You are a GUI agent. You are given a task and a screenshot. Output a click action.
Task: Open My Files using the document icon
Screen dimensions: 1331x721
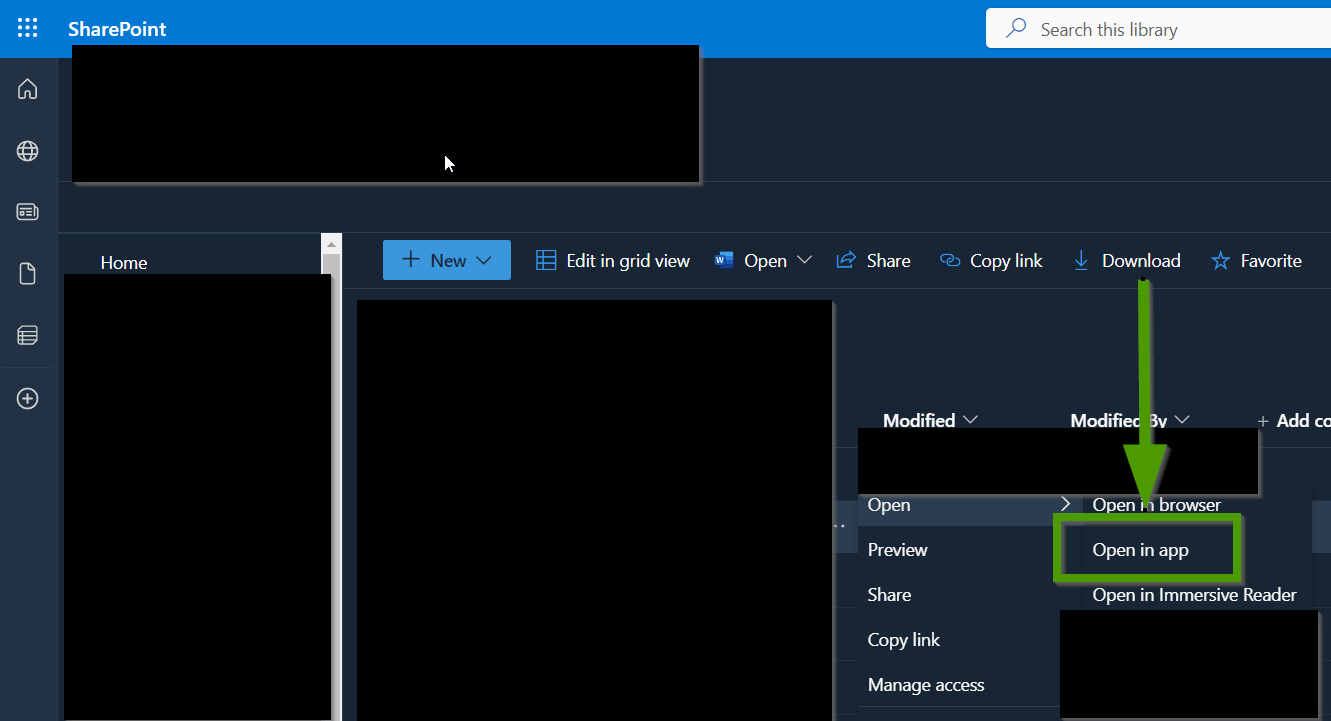tap(27, 273)
